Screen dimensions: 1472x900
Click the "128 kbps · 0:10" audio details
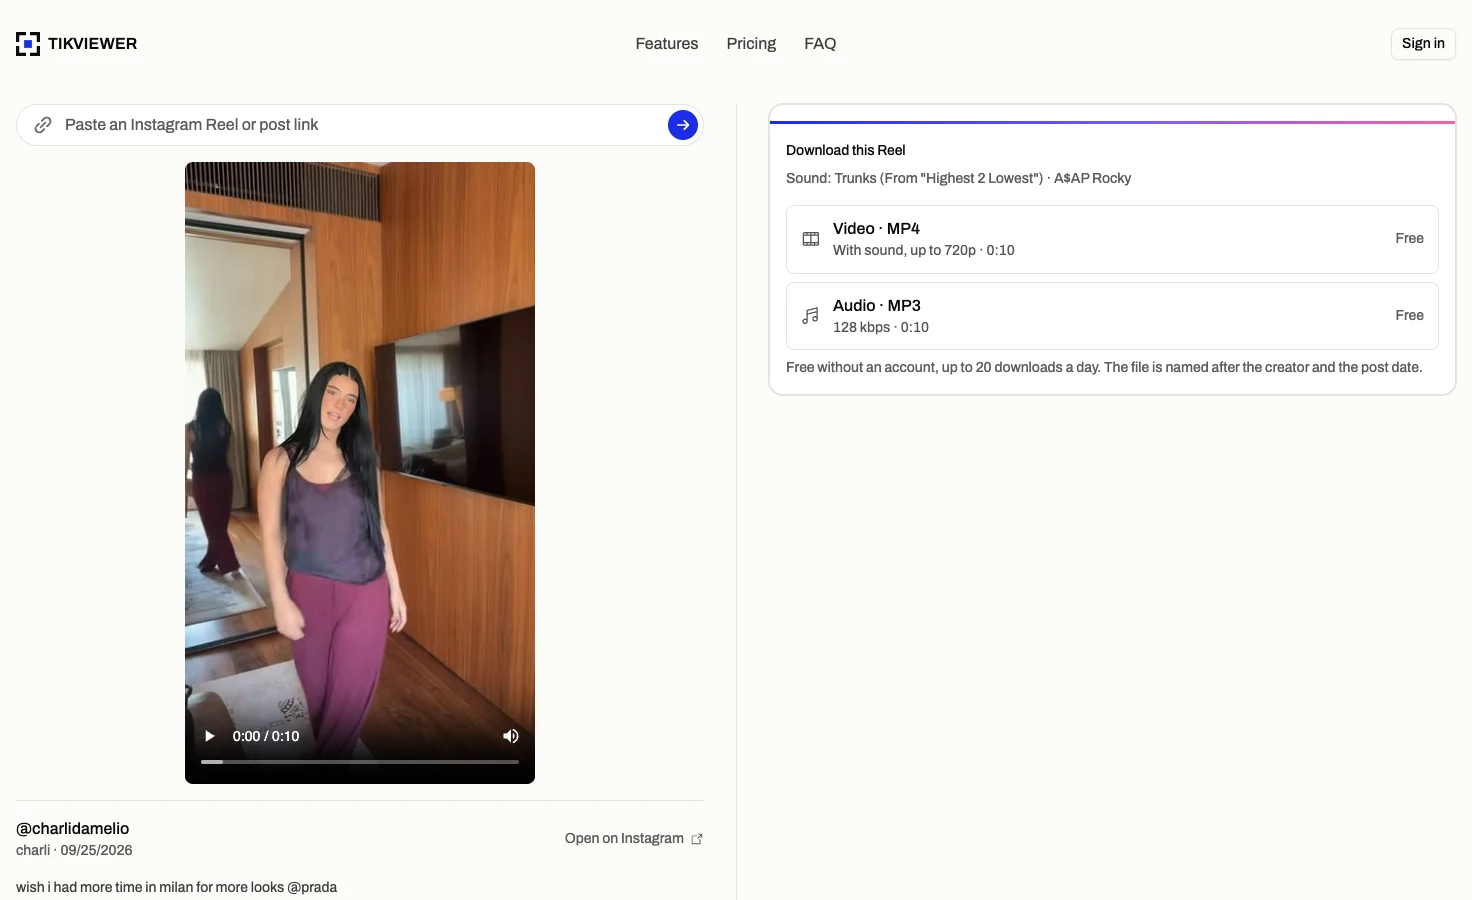(x=881, y=328)
